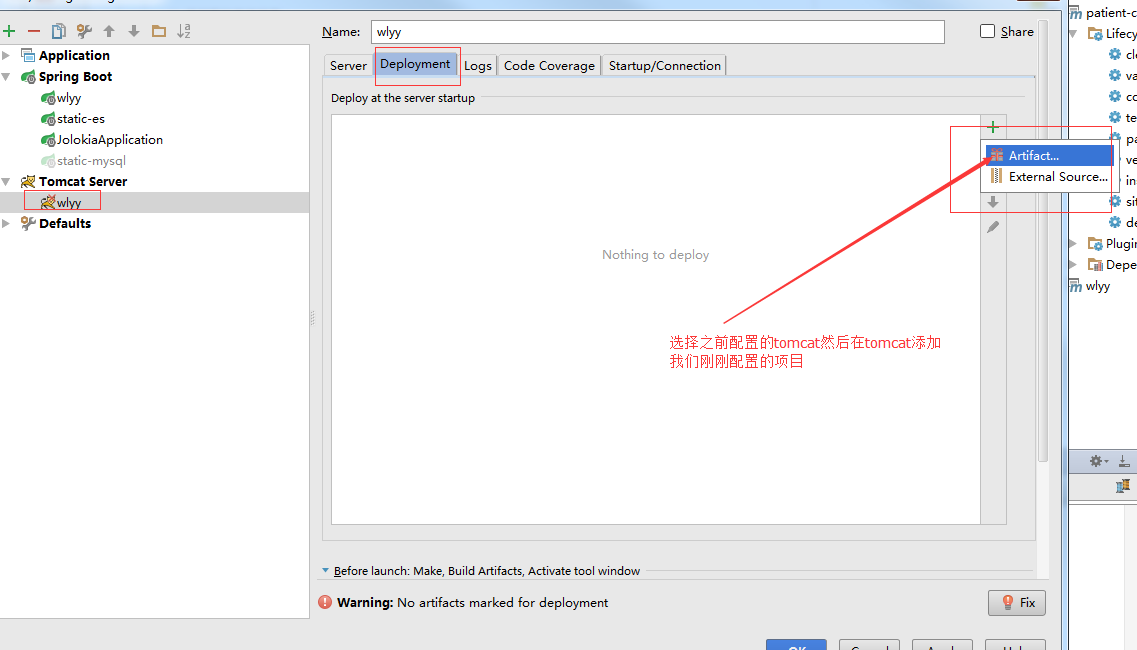Select the Deployment tab
This screenshot has width=1137, height=650.
point(415,64)
